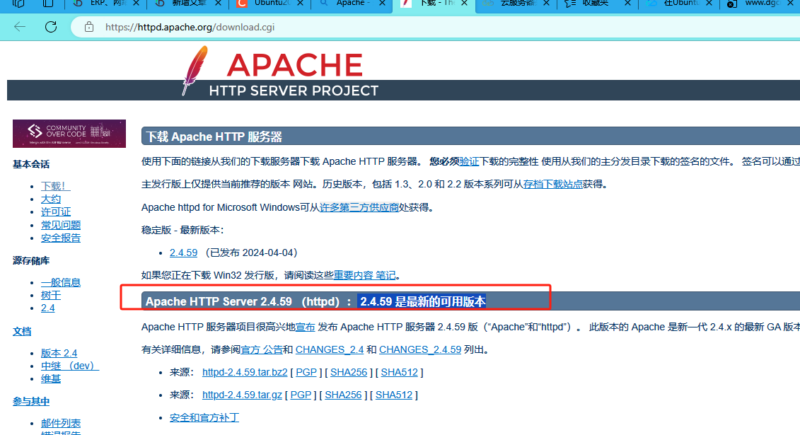This screenshot has width=800, height=435.
Task: Click the 2.4.59 stable version link
Action: click(x=184, y=252)
